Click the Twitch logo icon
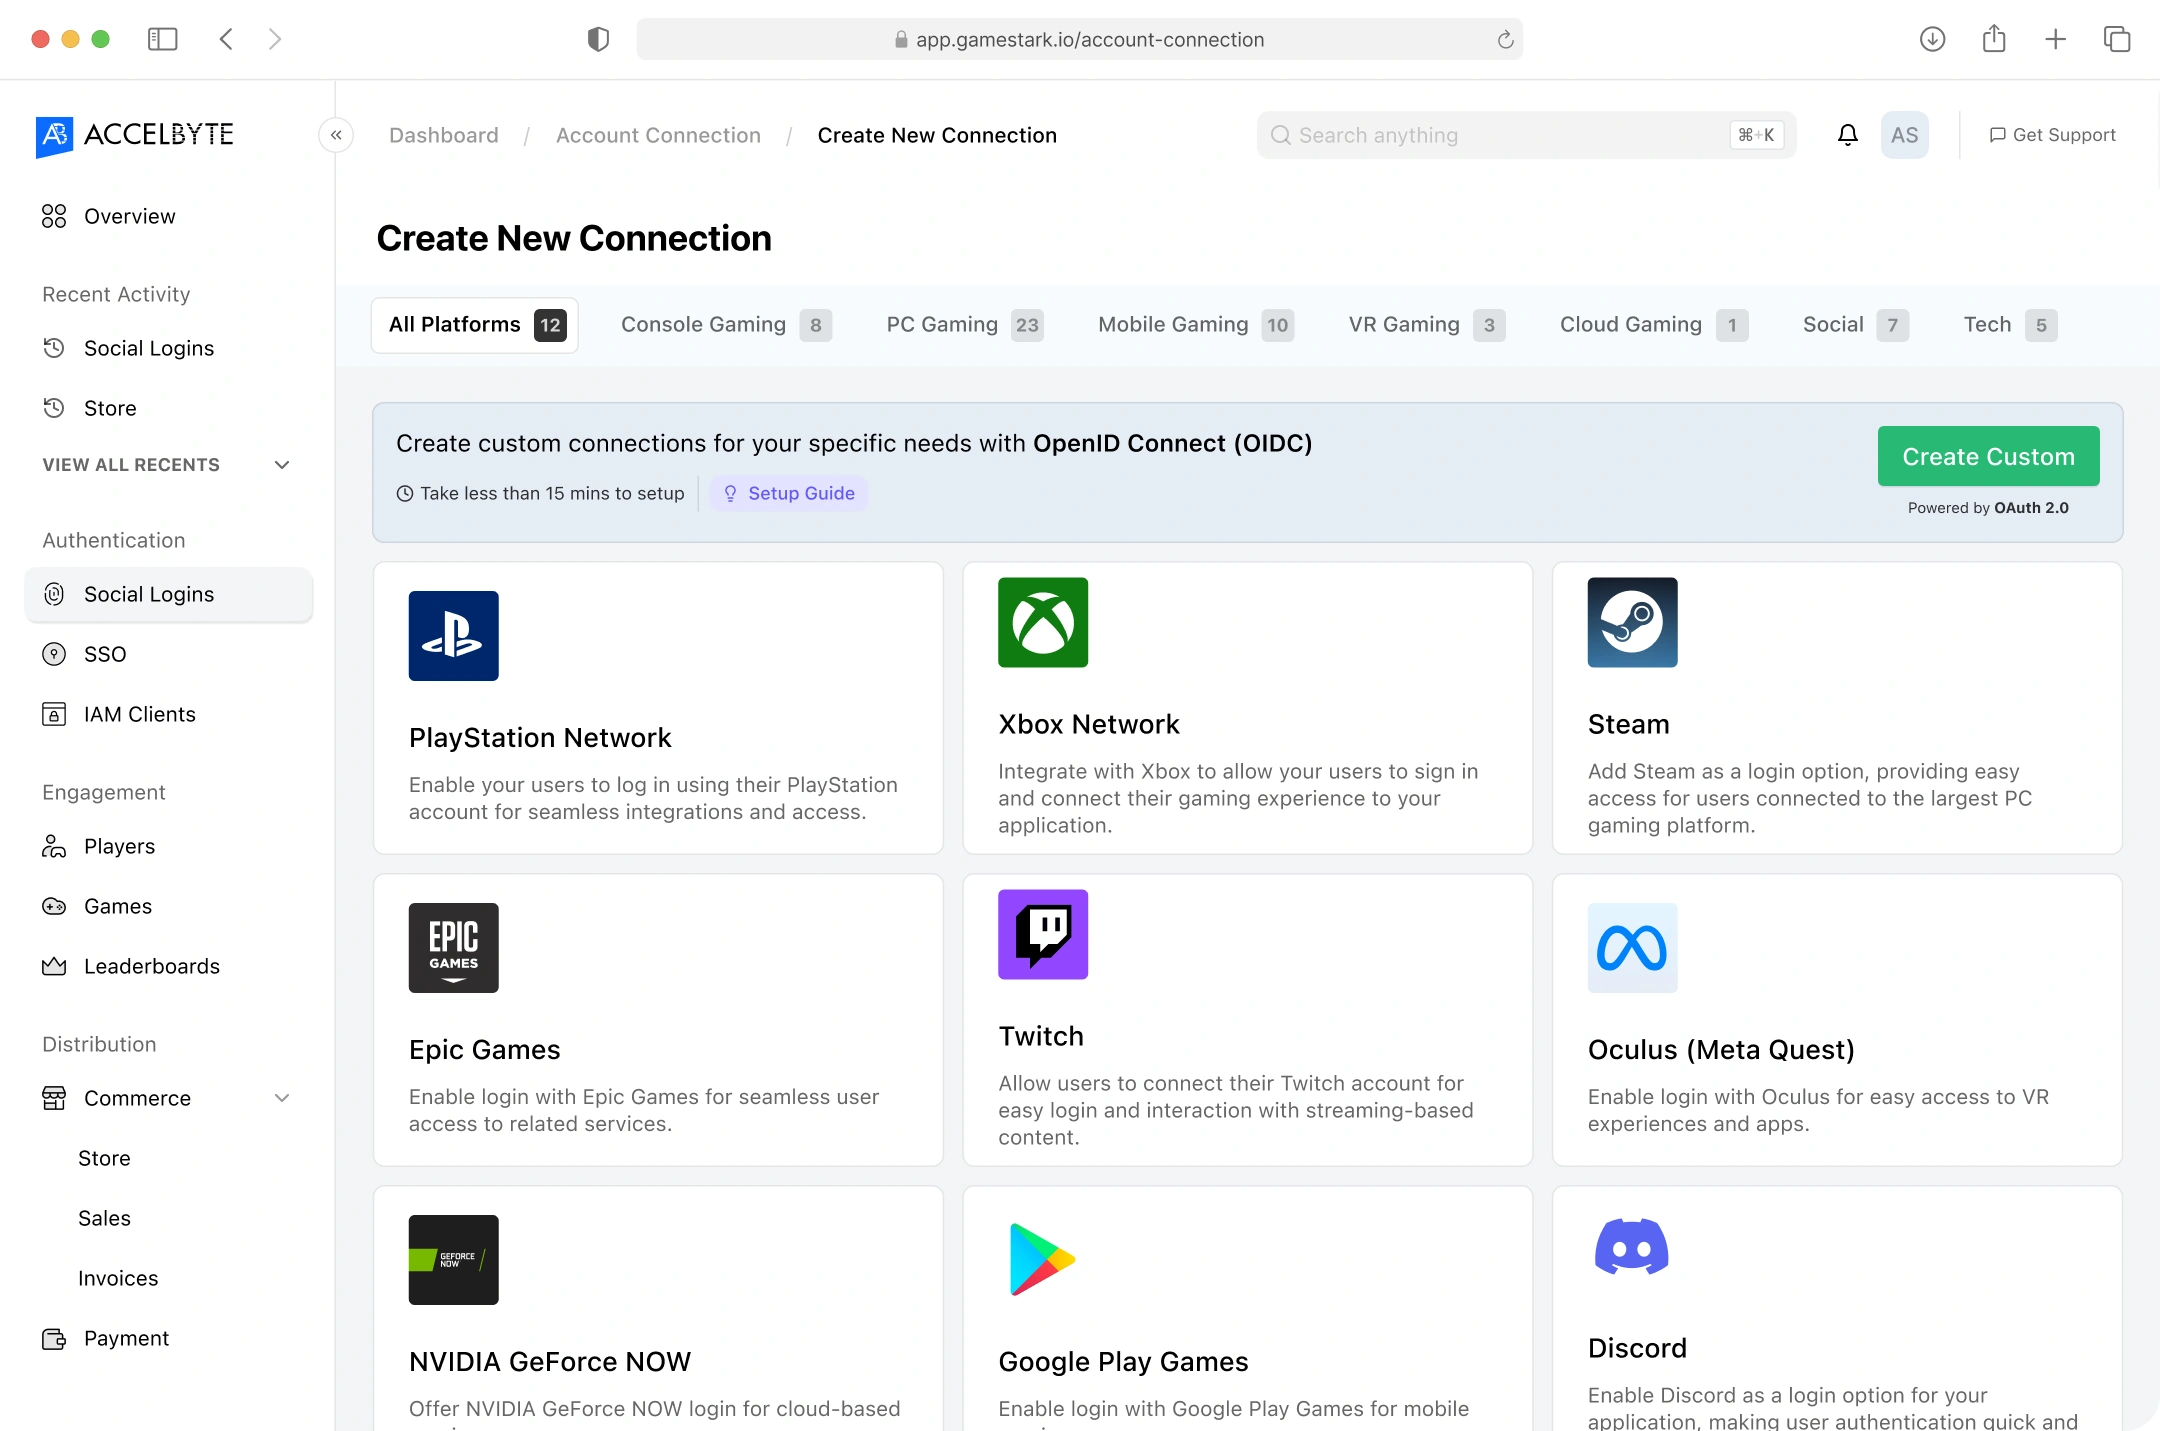2160x1431 pixels. coord(1042,934)
